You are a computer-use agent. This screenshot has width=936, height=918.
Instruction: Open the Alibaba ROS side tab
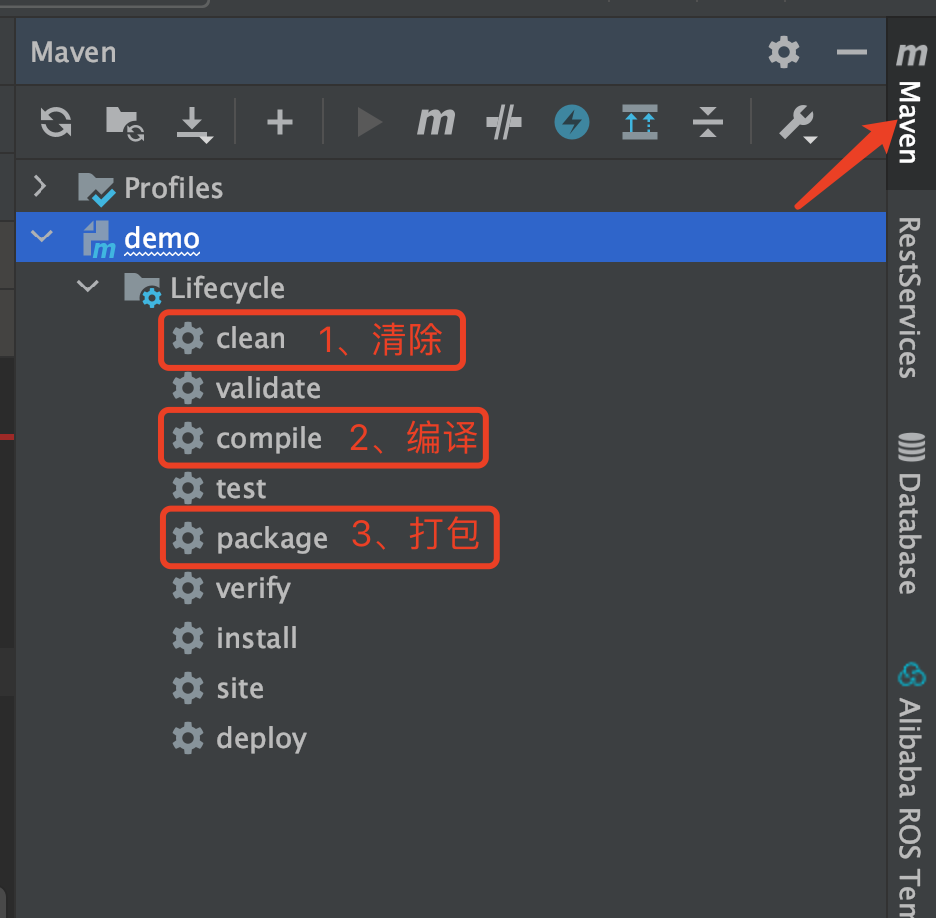(911, 788)
